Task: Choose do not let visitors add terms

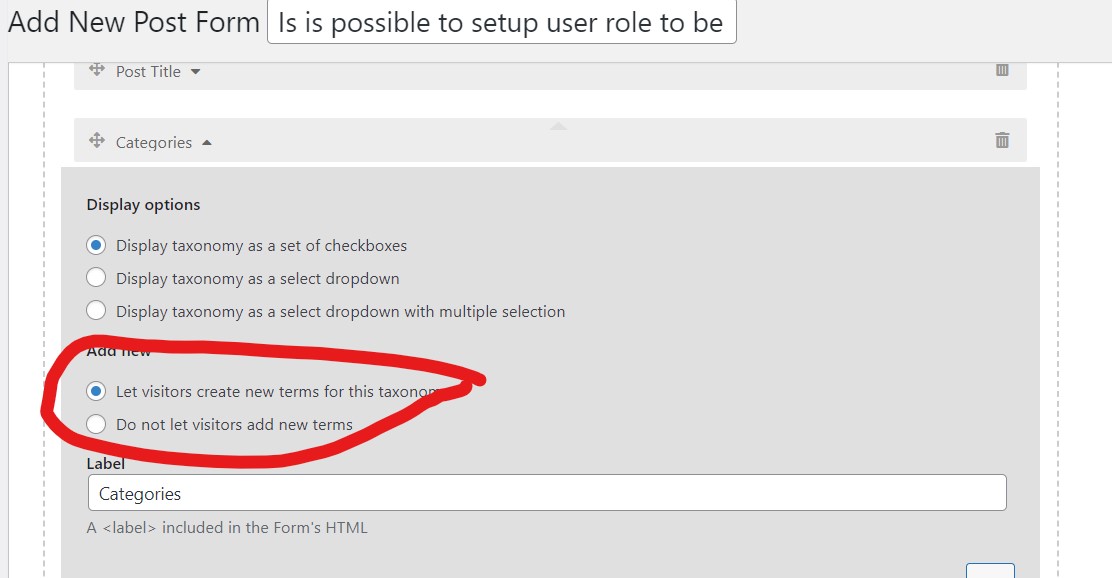Action: click(x=96, y=424)
